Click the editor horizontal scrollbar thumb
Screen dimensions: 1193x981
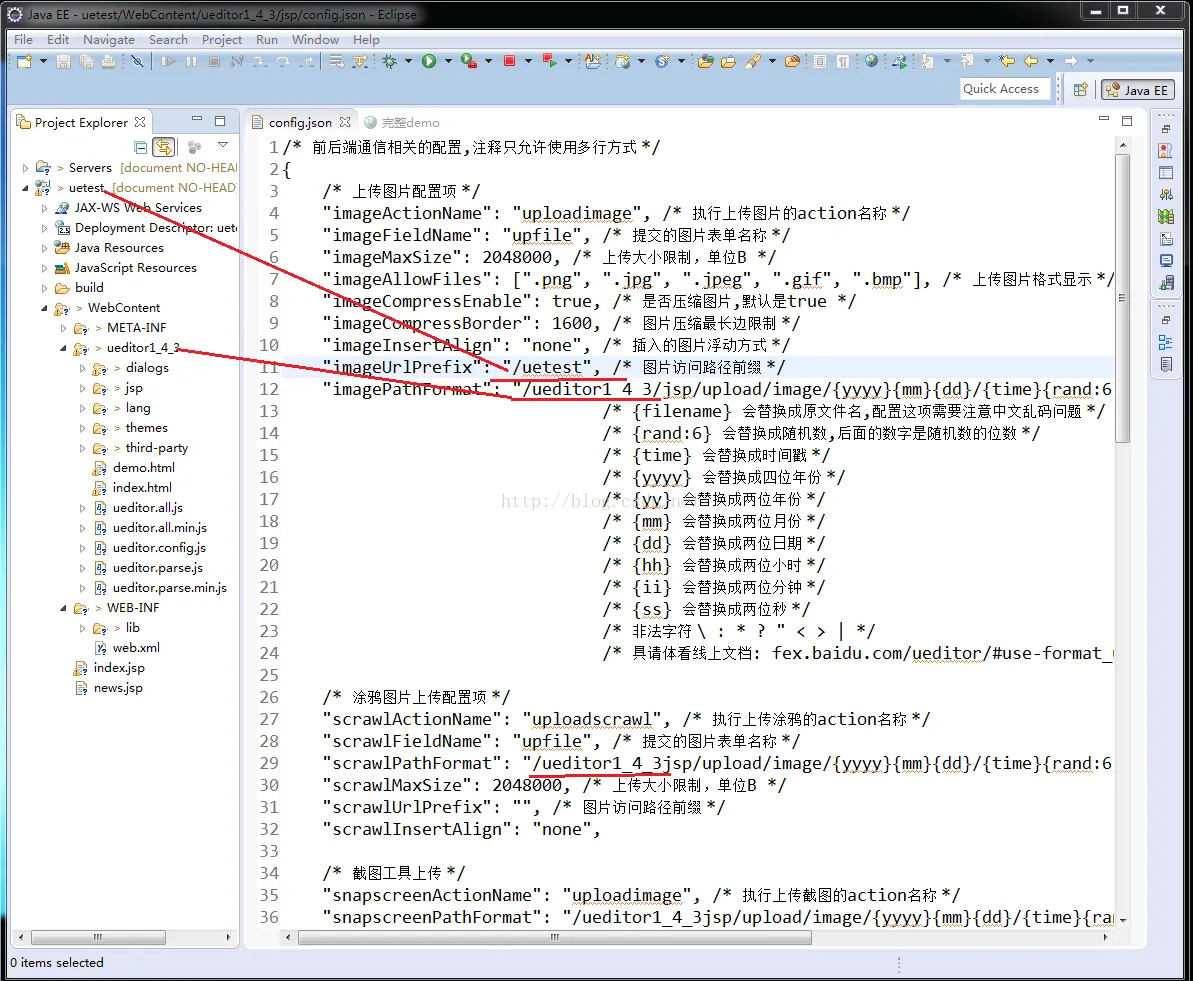(555, 938)
